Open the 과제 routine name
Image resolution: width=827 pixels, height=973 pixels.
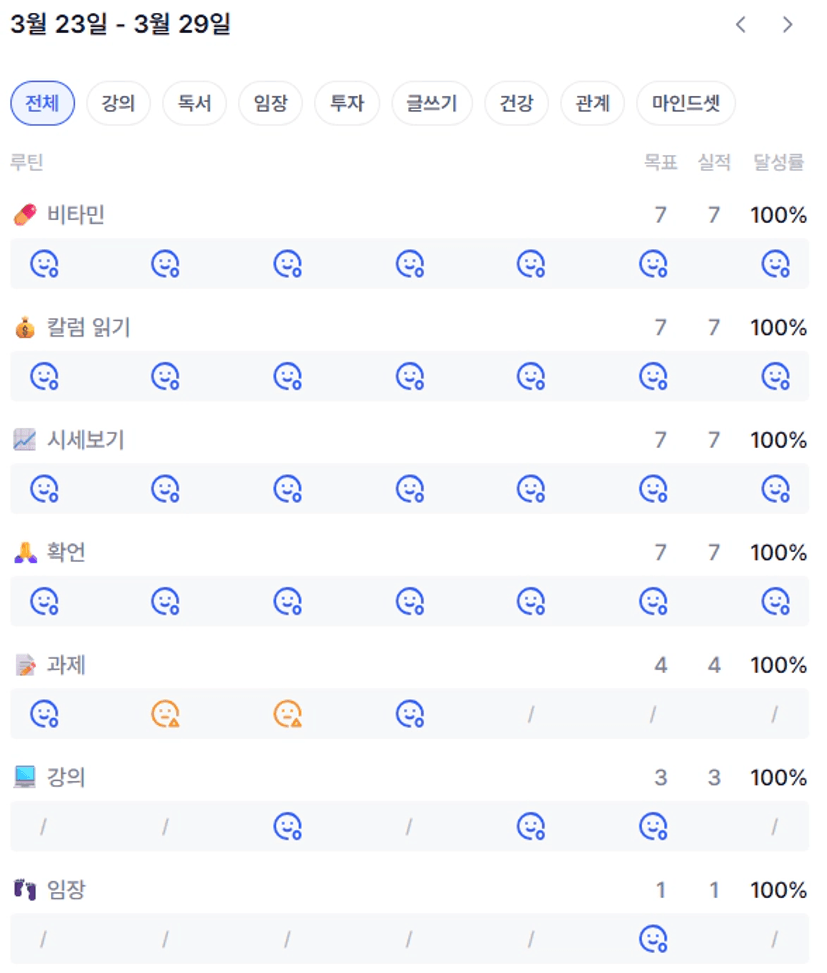click(x=66, y=665)
